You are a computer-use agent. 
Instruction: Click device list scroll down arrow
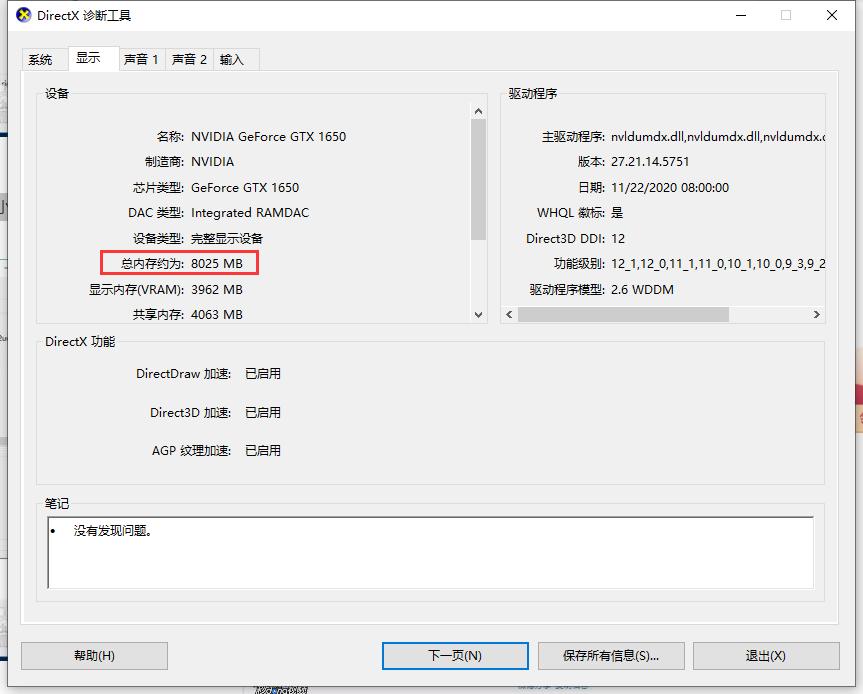pos(478,315)
